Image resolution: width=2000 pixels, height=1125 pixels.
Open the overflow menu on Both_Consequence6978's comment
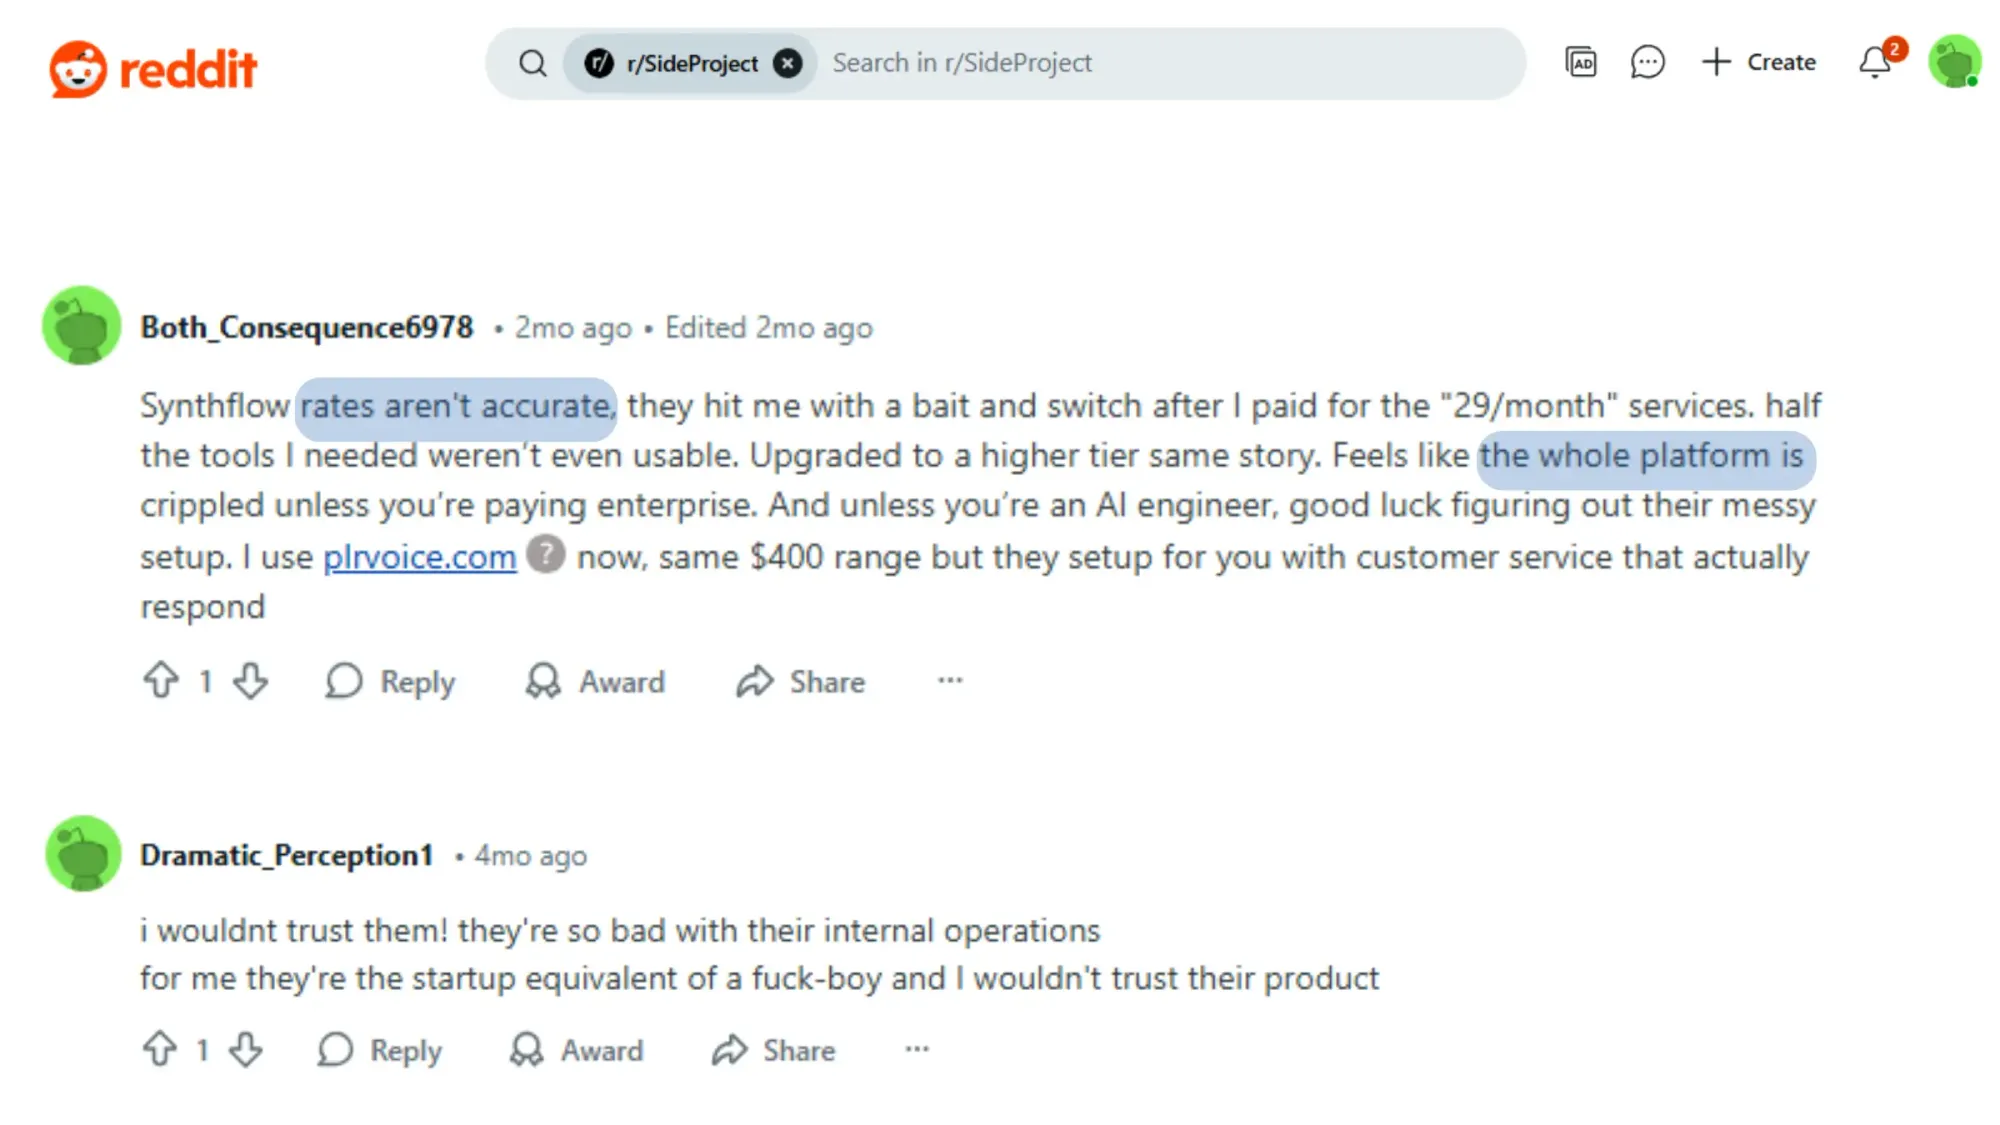948,681
